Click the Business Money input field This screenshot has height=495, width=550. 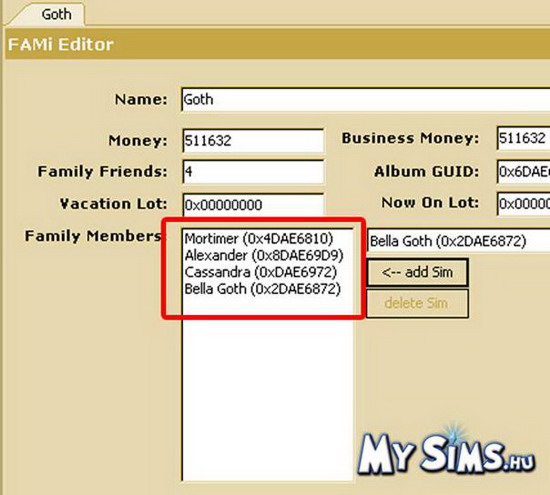[x=523, y=138]
